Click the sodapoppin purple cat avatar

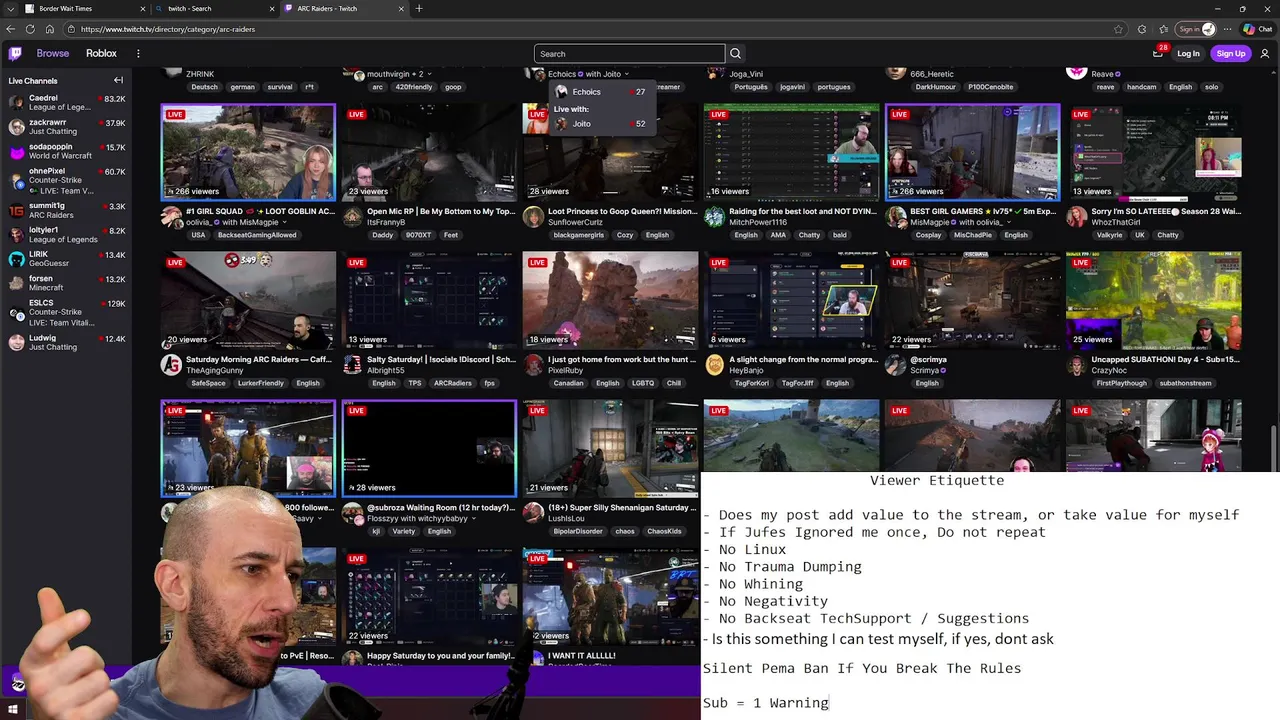(16, 152)
